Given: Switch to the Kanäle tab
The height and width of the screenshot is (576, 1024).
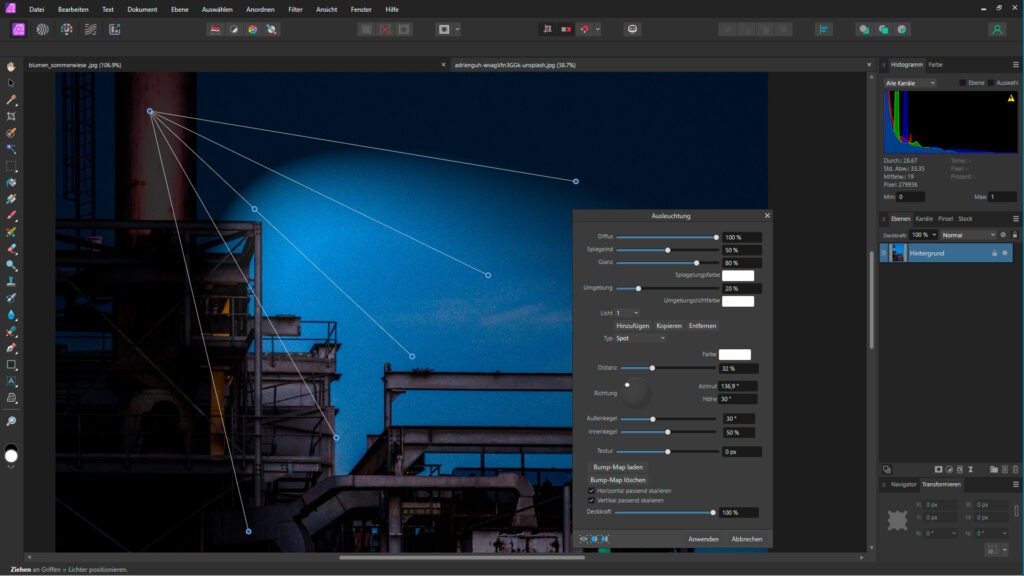Looking at the screenshot, I should pos(924,219).
